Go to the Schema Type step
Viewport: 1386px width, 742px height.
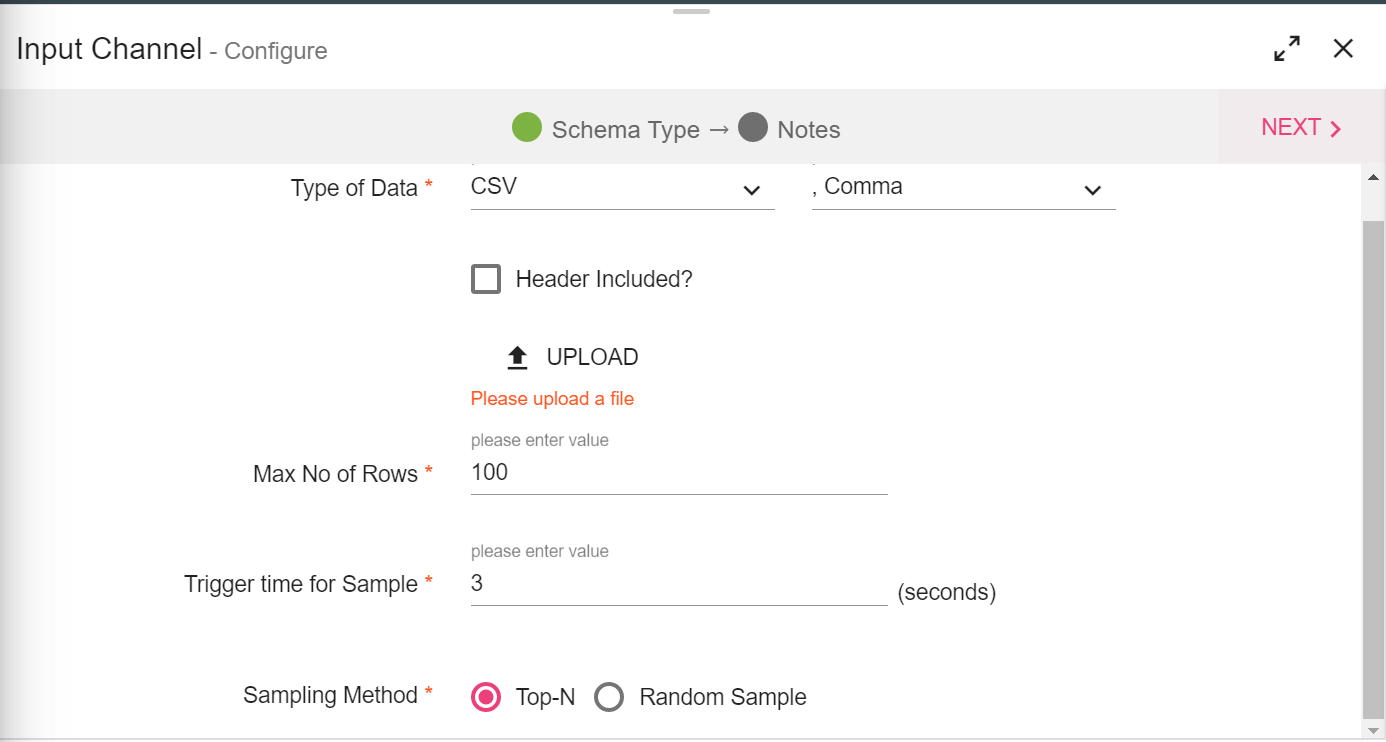[625, 130]
